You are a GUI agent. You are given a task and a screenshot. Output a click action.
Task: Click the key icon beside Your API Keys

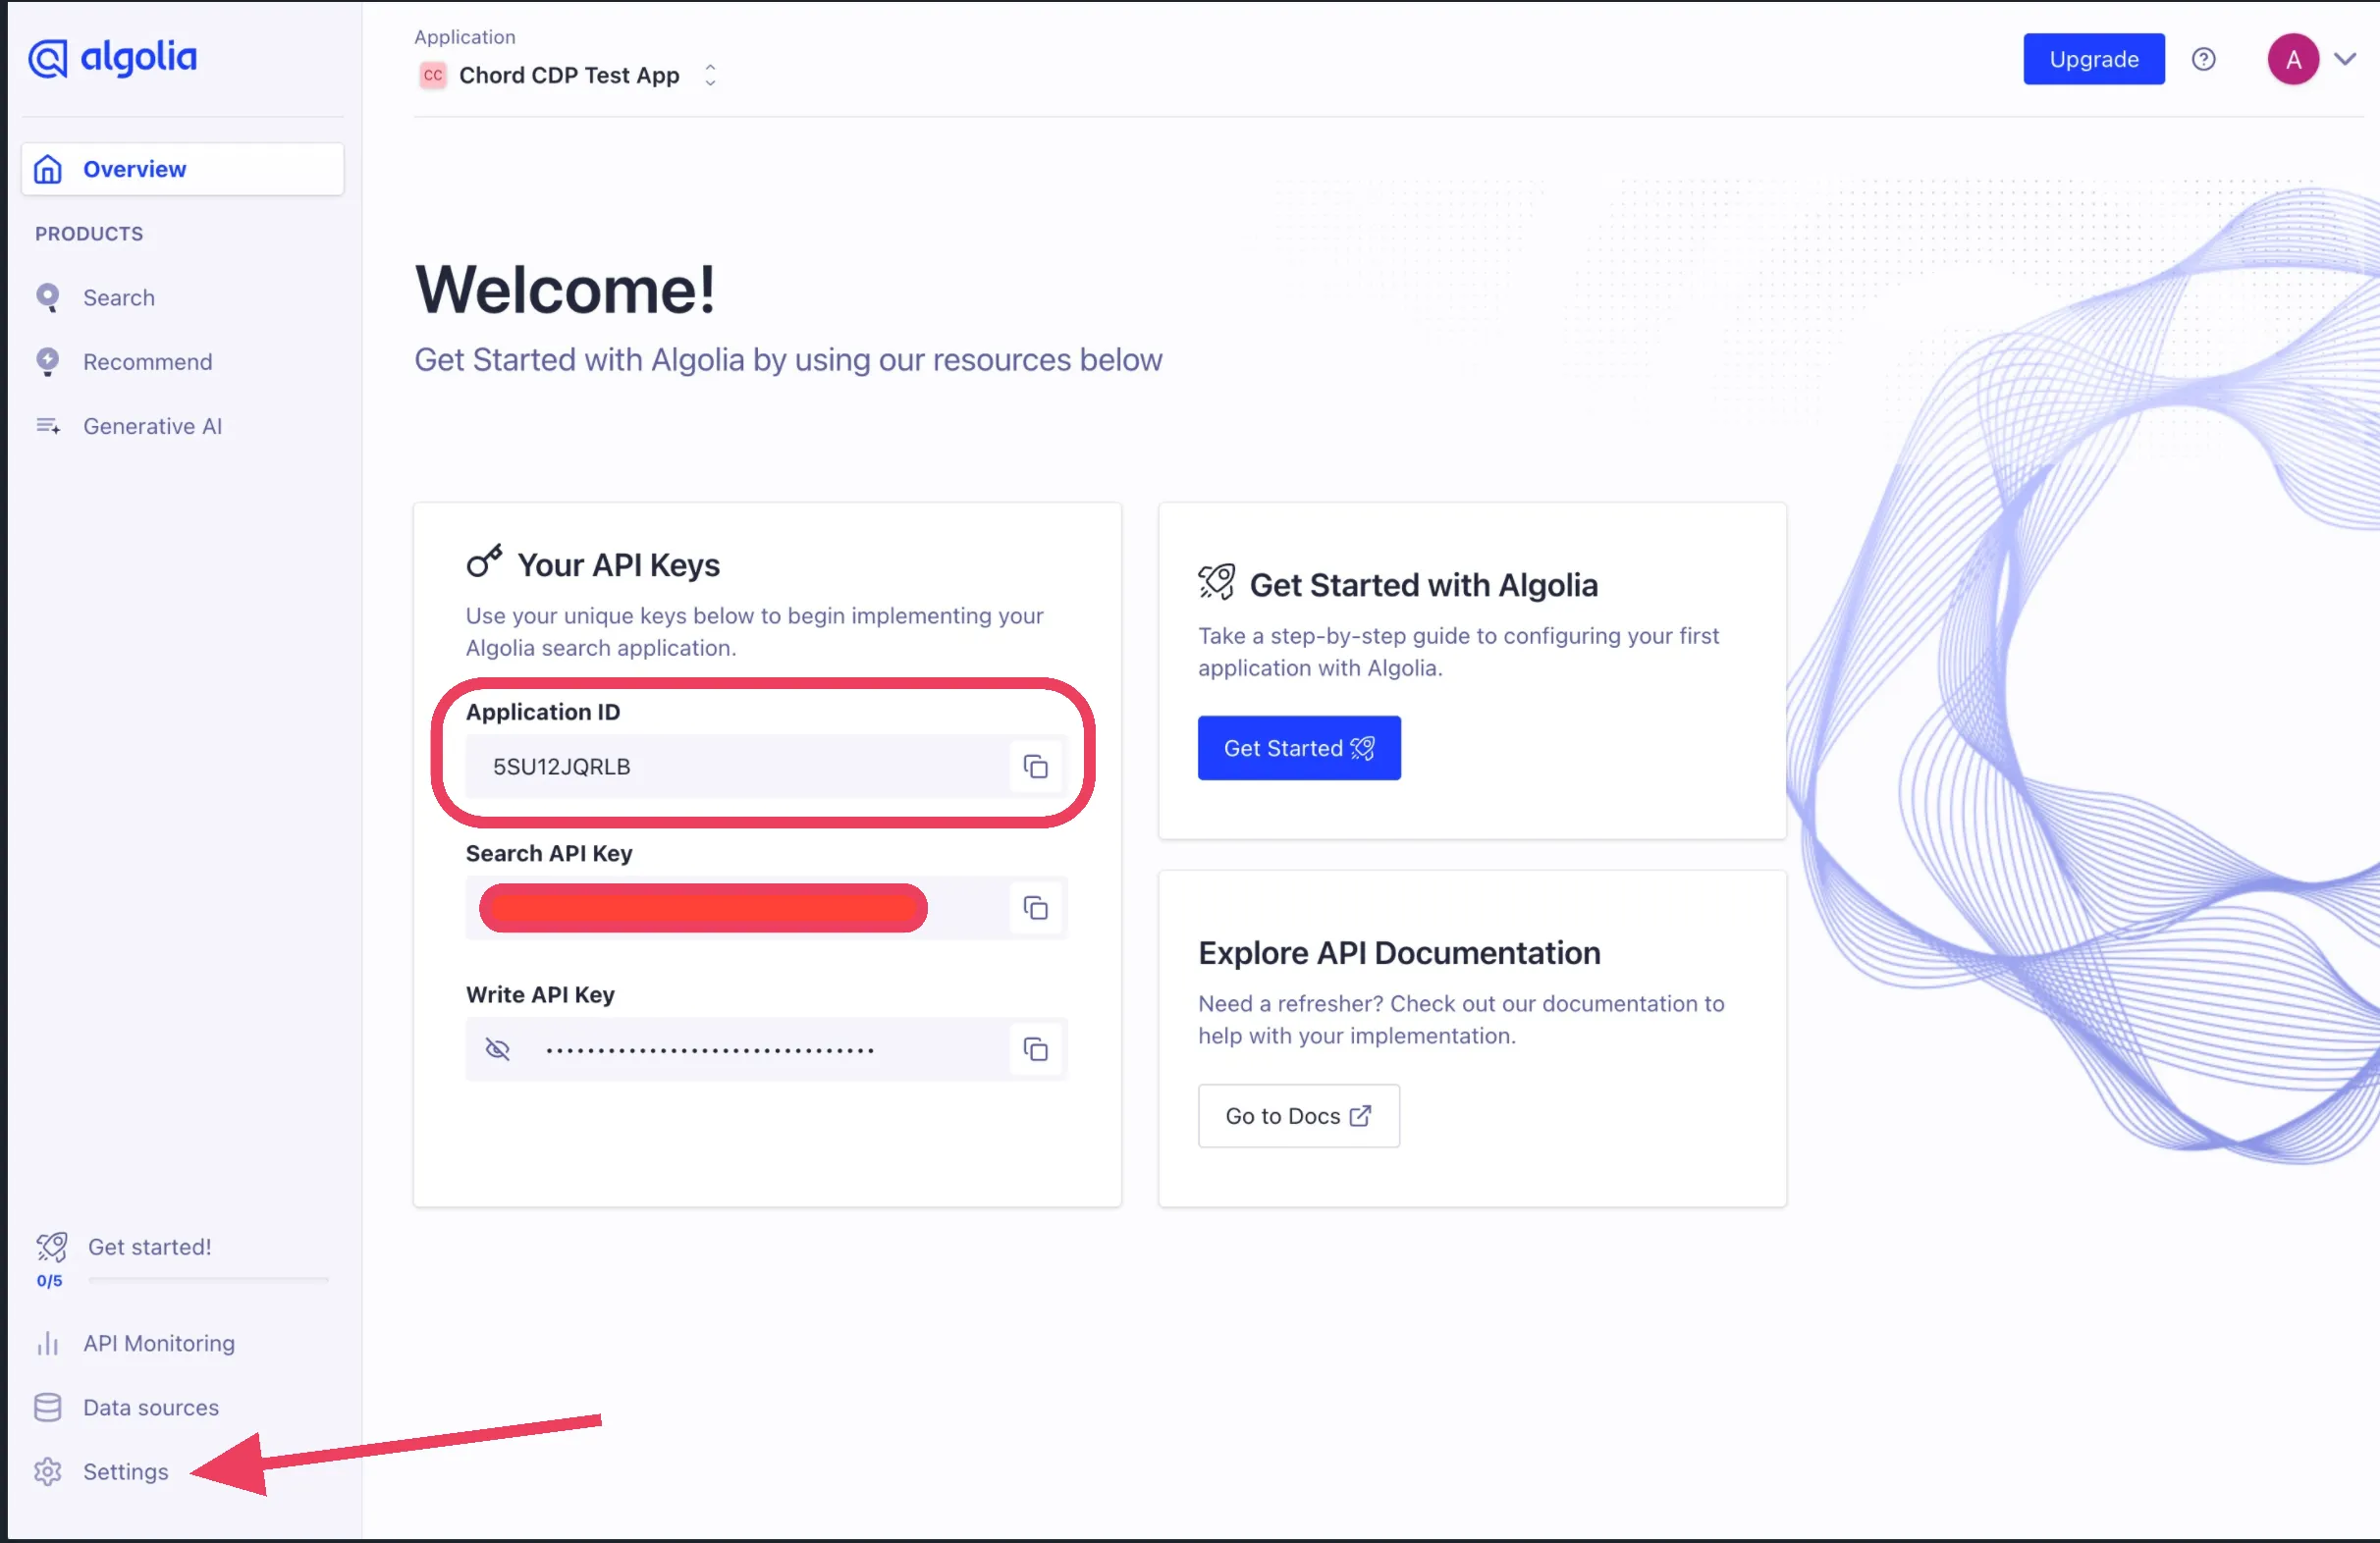(x=484, y=562)
